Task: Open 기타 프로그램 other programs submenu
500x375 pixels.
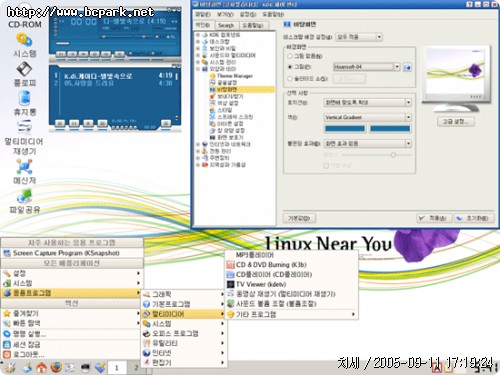Action: click(292, 314)
